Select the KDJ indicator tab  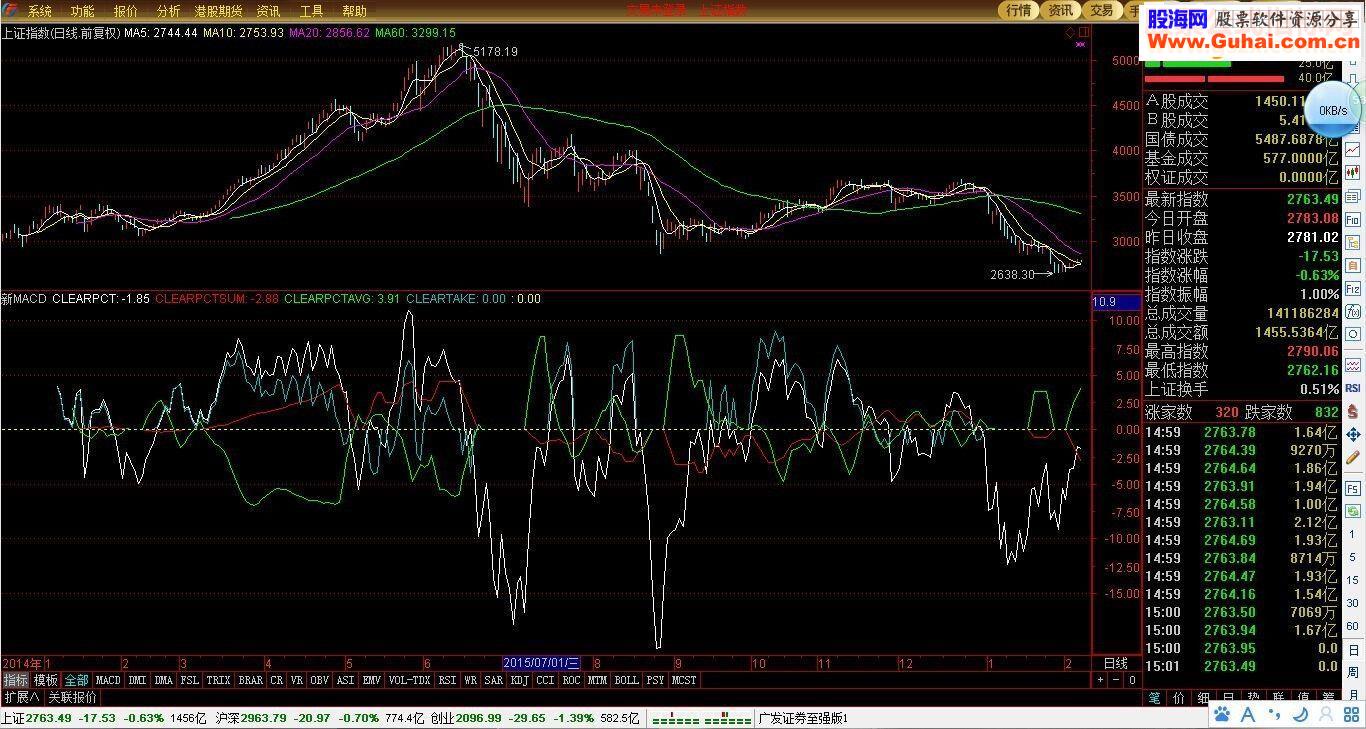519,680
